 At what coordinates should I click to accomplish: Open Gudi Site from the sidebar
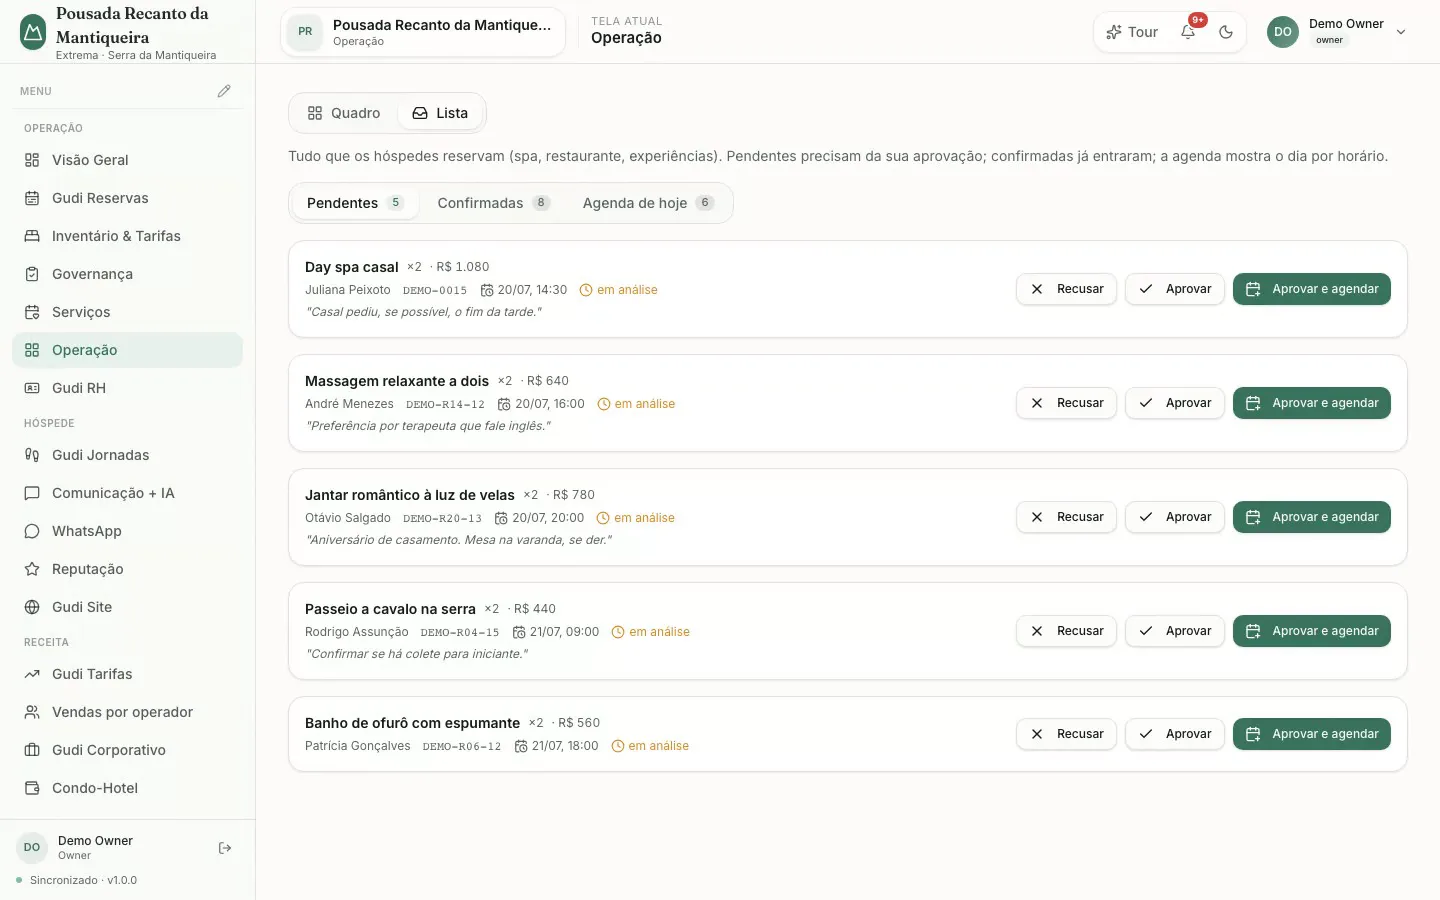pos(127,607)
